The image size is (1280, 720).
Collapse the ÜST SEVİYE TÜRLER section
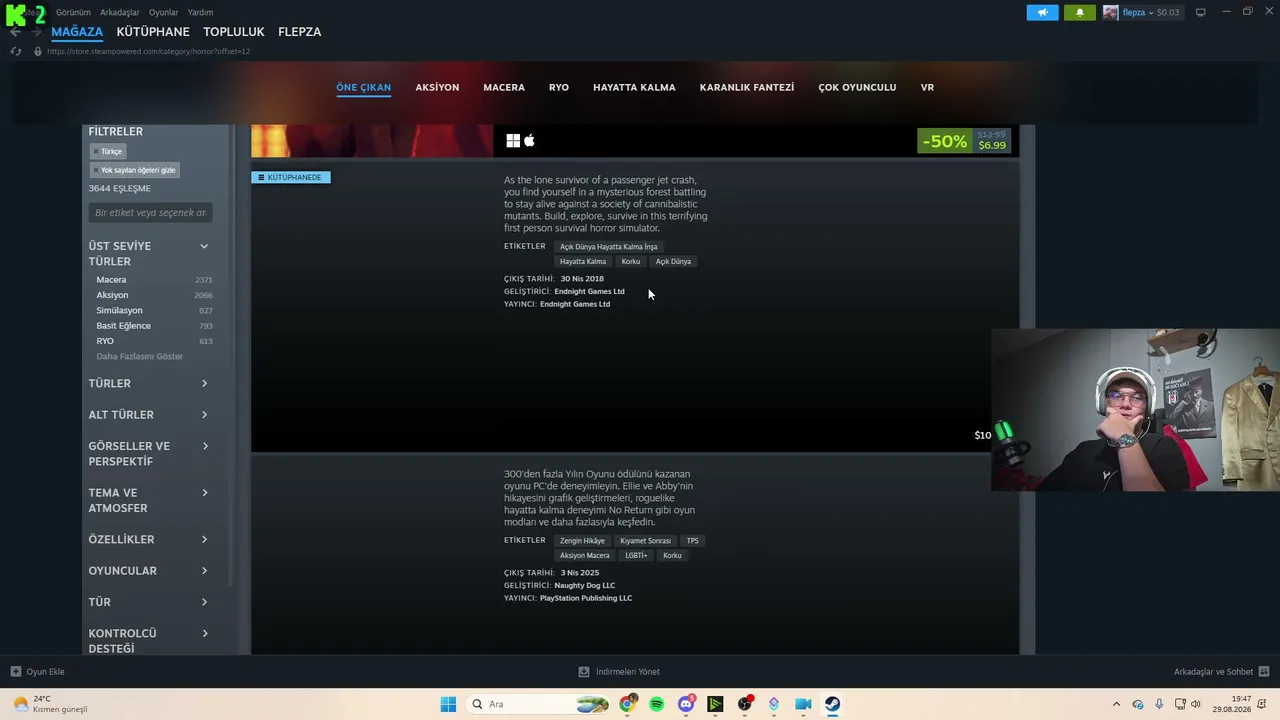204,246
